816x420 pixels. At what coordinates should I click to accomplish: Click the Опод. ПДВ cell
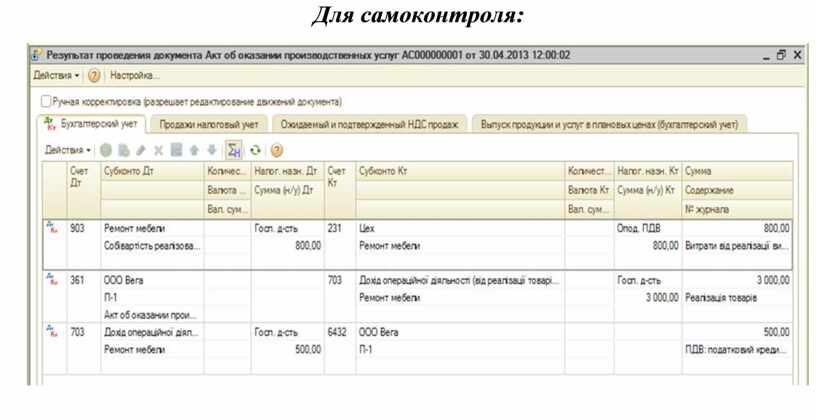click(647, 228)
